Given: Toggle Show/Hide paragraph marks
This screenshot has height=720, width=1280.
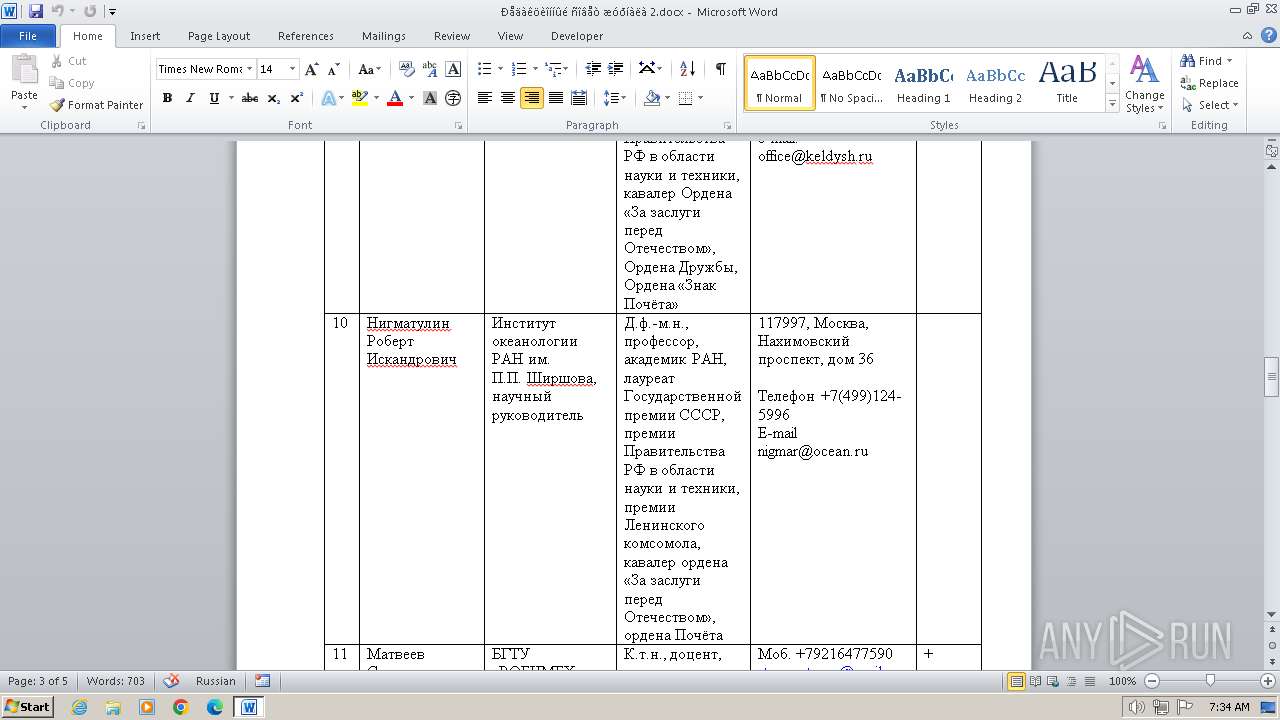Looking at the screenshot, I should [720, 69].
